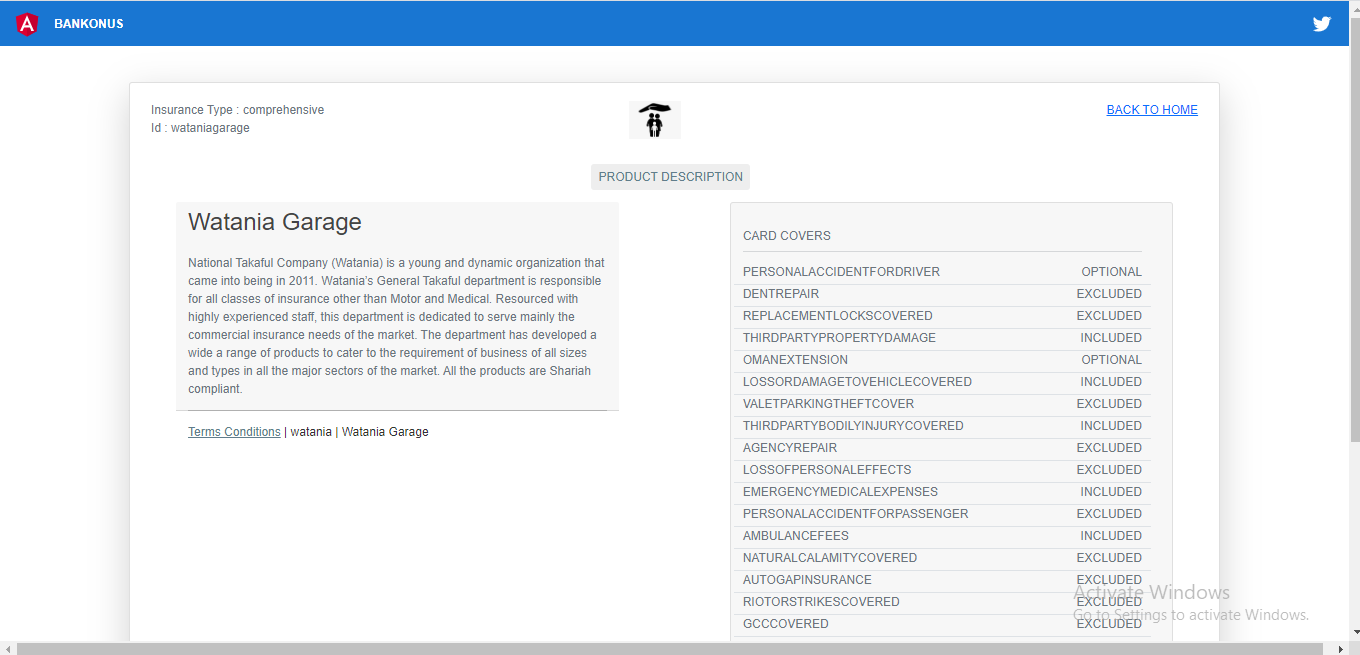Click the horizontal scrollbar thumb
Image resolution: width=1360 pixels, height=655 pixels.
point(670,649)
